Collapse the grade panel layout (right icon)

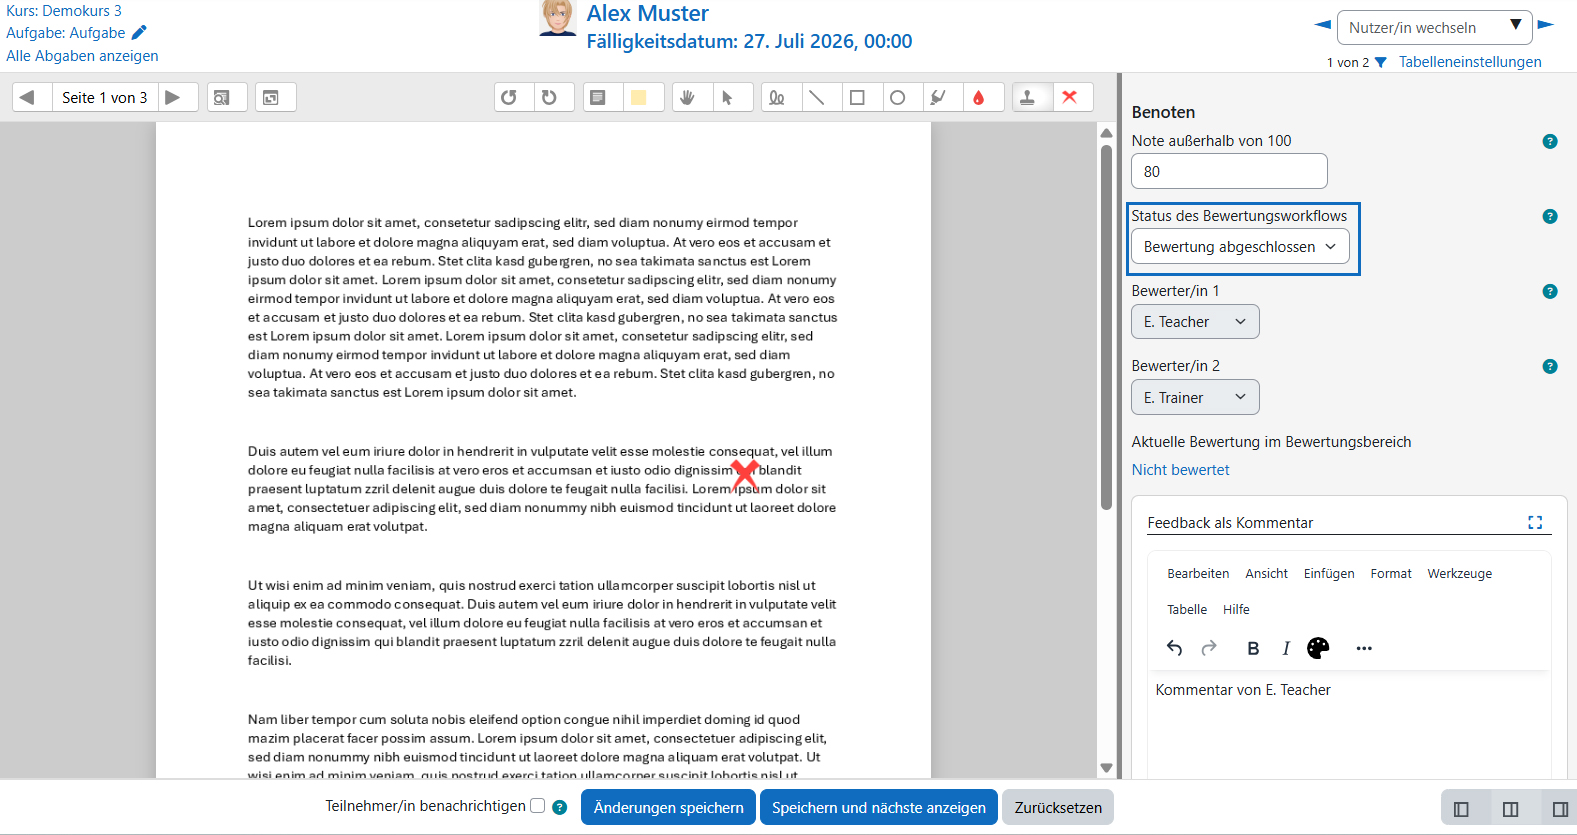pos(1559,808)
